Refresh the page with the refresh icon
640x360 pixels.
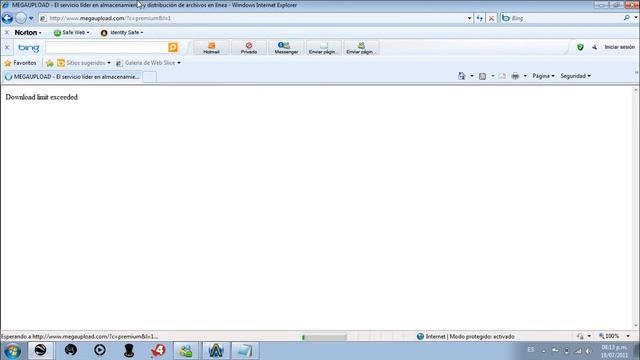coord(480,18)
